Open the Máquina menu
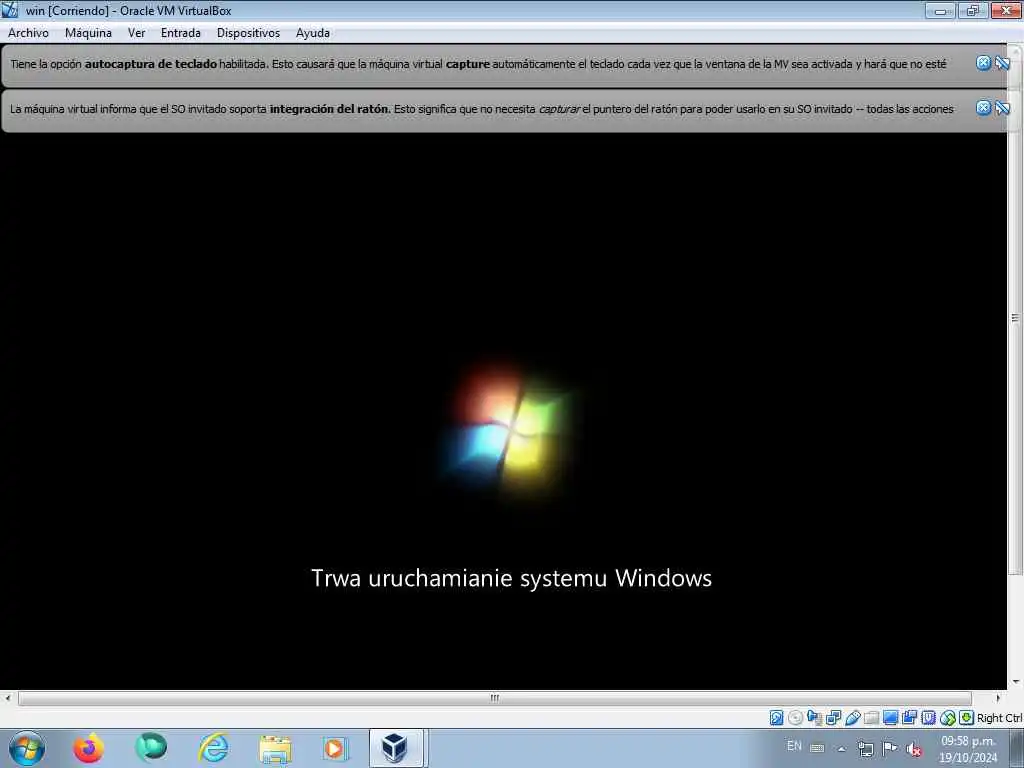 pos(88,33)
